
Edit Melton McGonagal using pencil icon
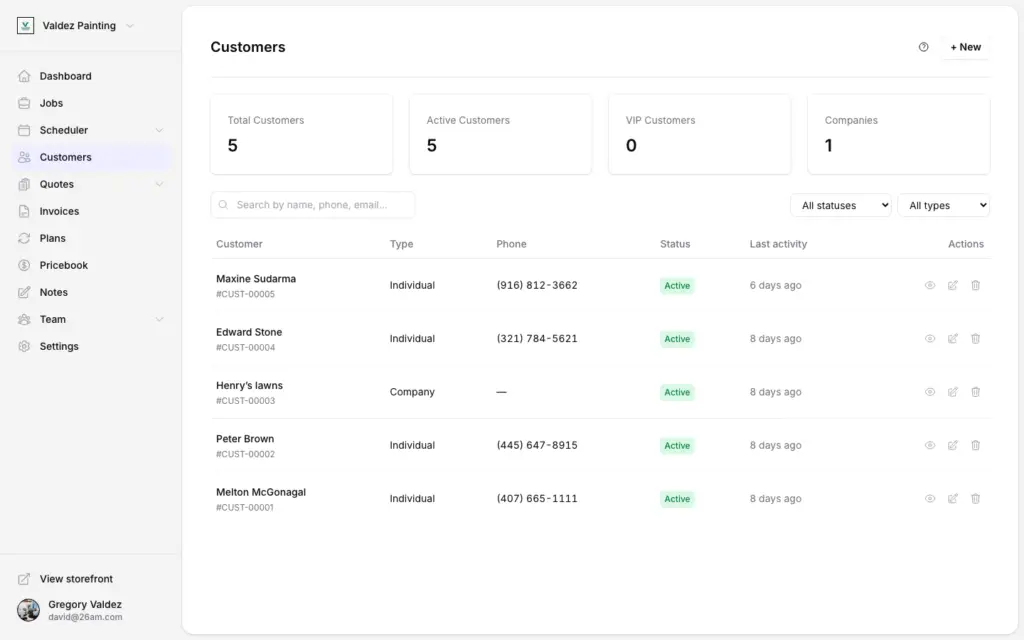point(953,499)
